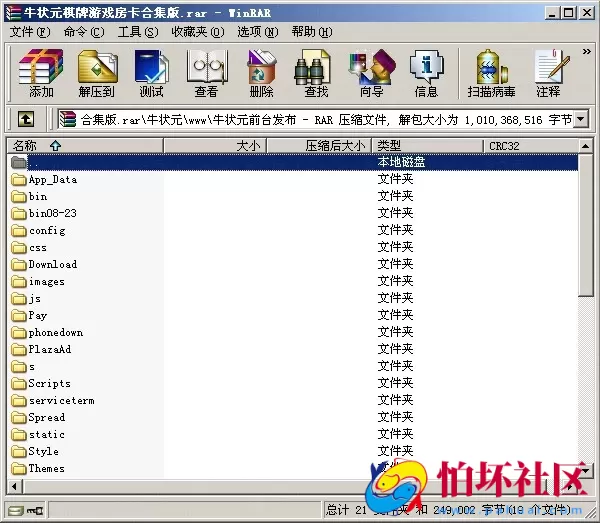600x523 pixels.
Task: Click the drive icon in the status bar
Action: (16, 510)
